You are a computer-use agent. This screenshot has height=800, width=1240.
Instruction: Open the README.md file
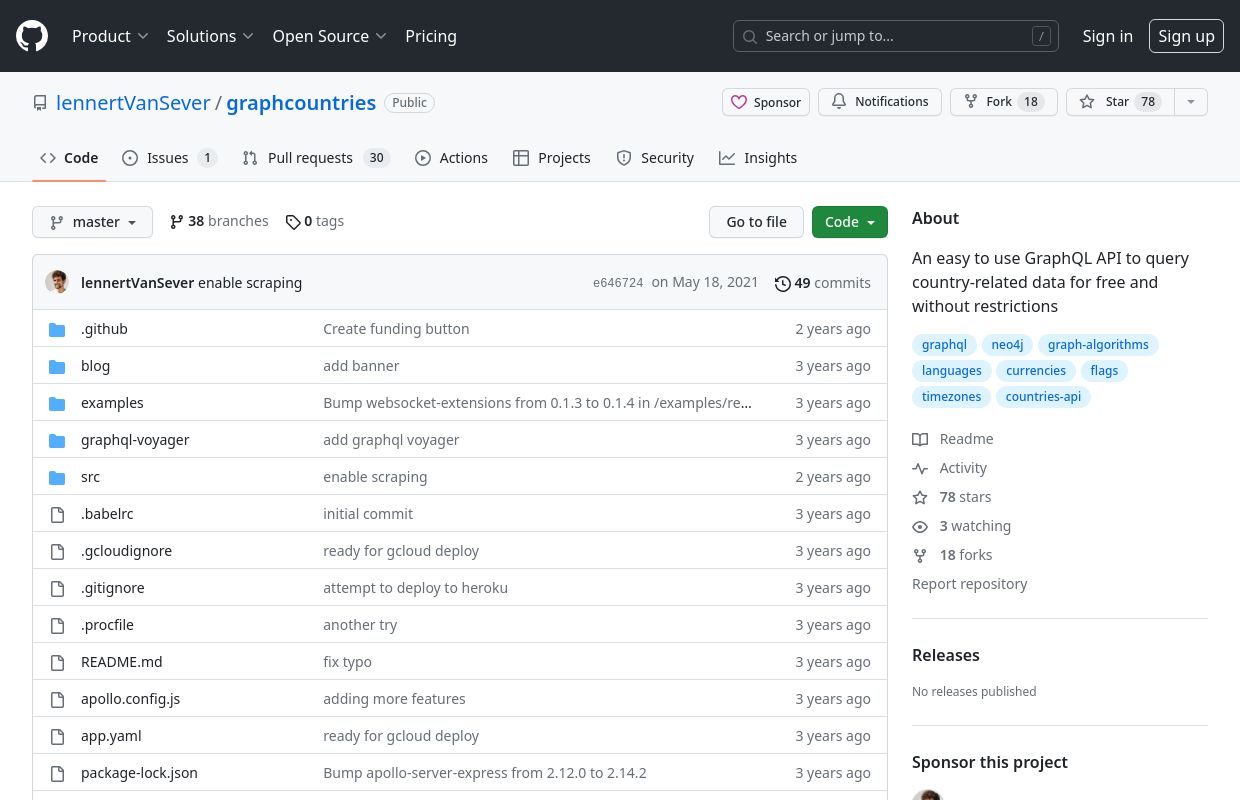click(x=121, y=662)
